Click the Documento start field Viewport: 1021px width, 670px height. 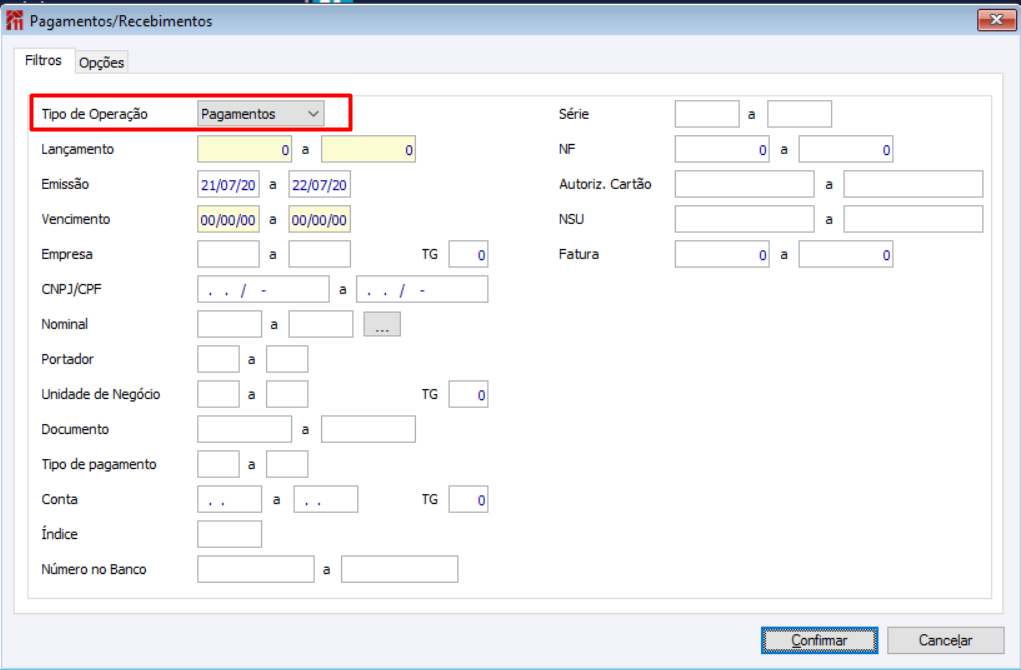[x=244, y=430]
